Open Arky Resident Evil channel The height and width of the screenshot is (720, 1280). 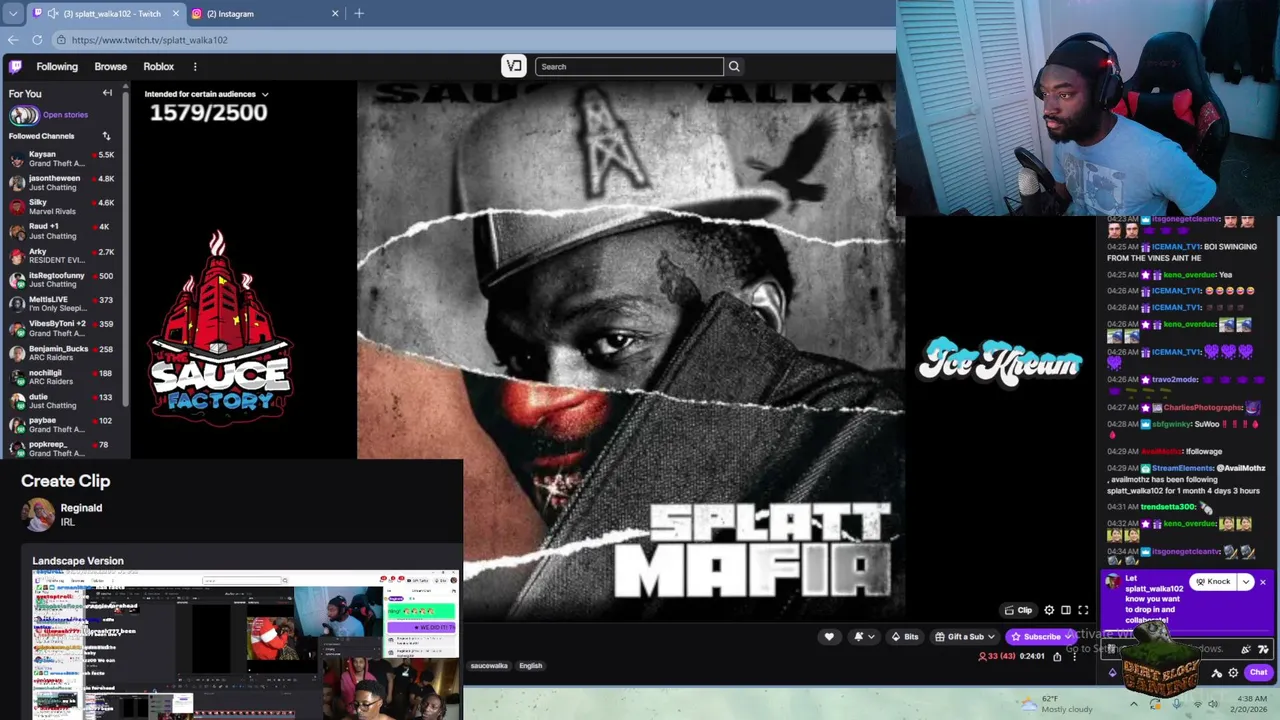(62, 256)
